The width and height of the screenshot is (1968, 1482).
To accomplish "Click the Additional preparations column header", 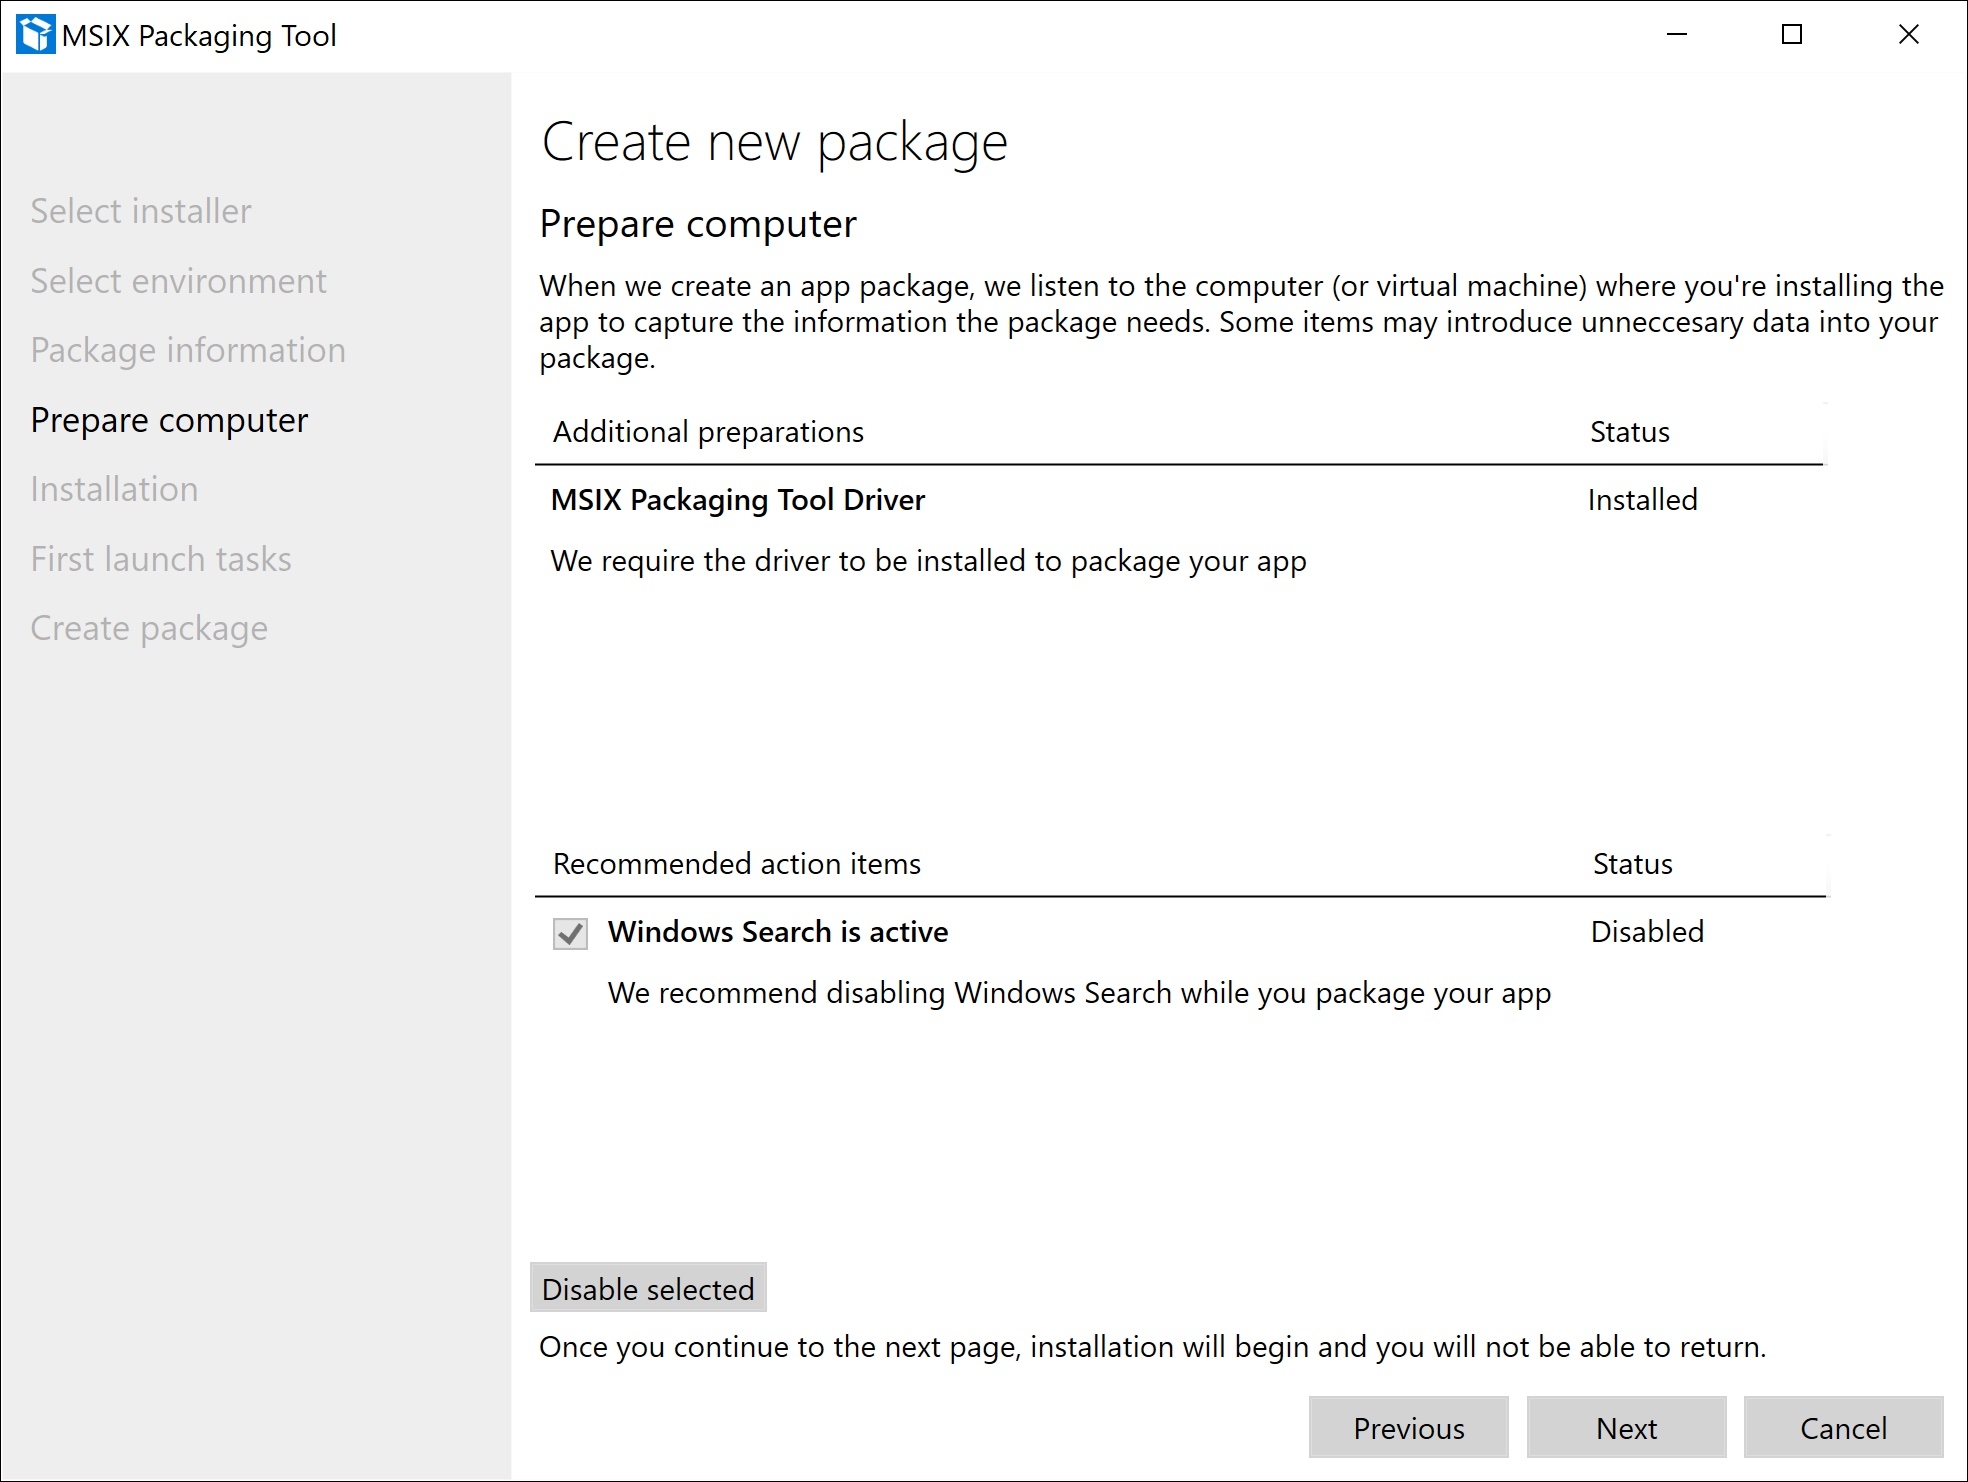I will 708,432.
